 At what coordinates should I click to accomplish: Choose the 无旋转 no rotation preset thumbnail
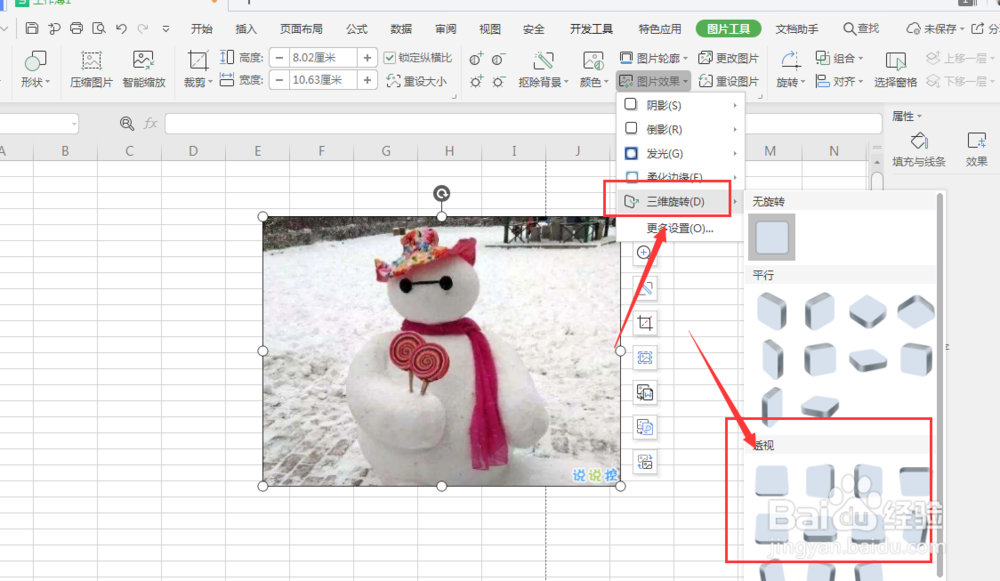[x=772, y=237]
